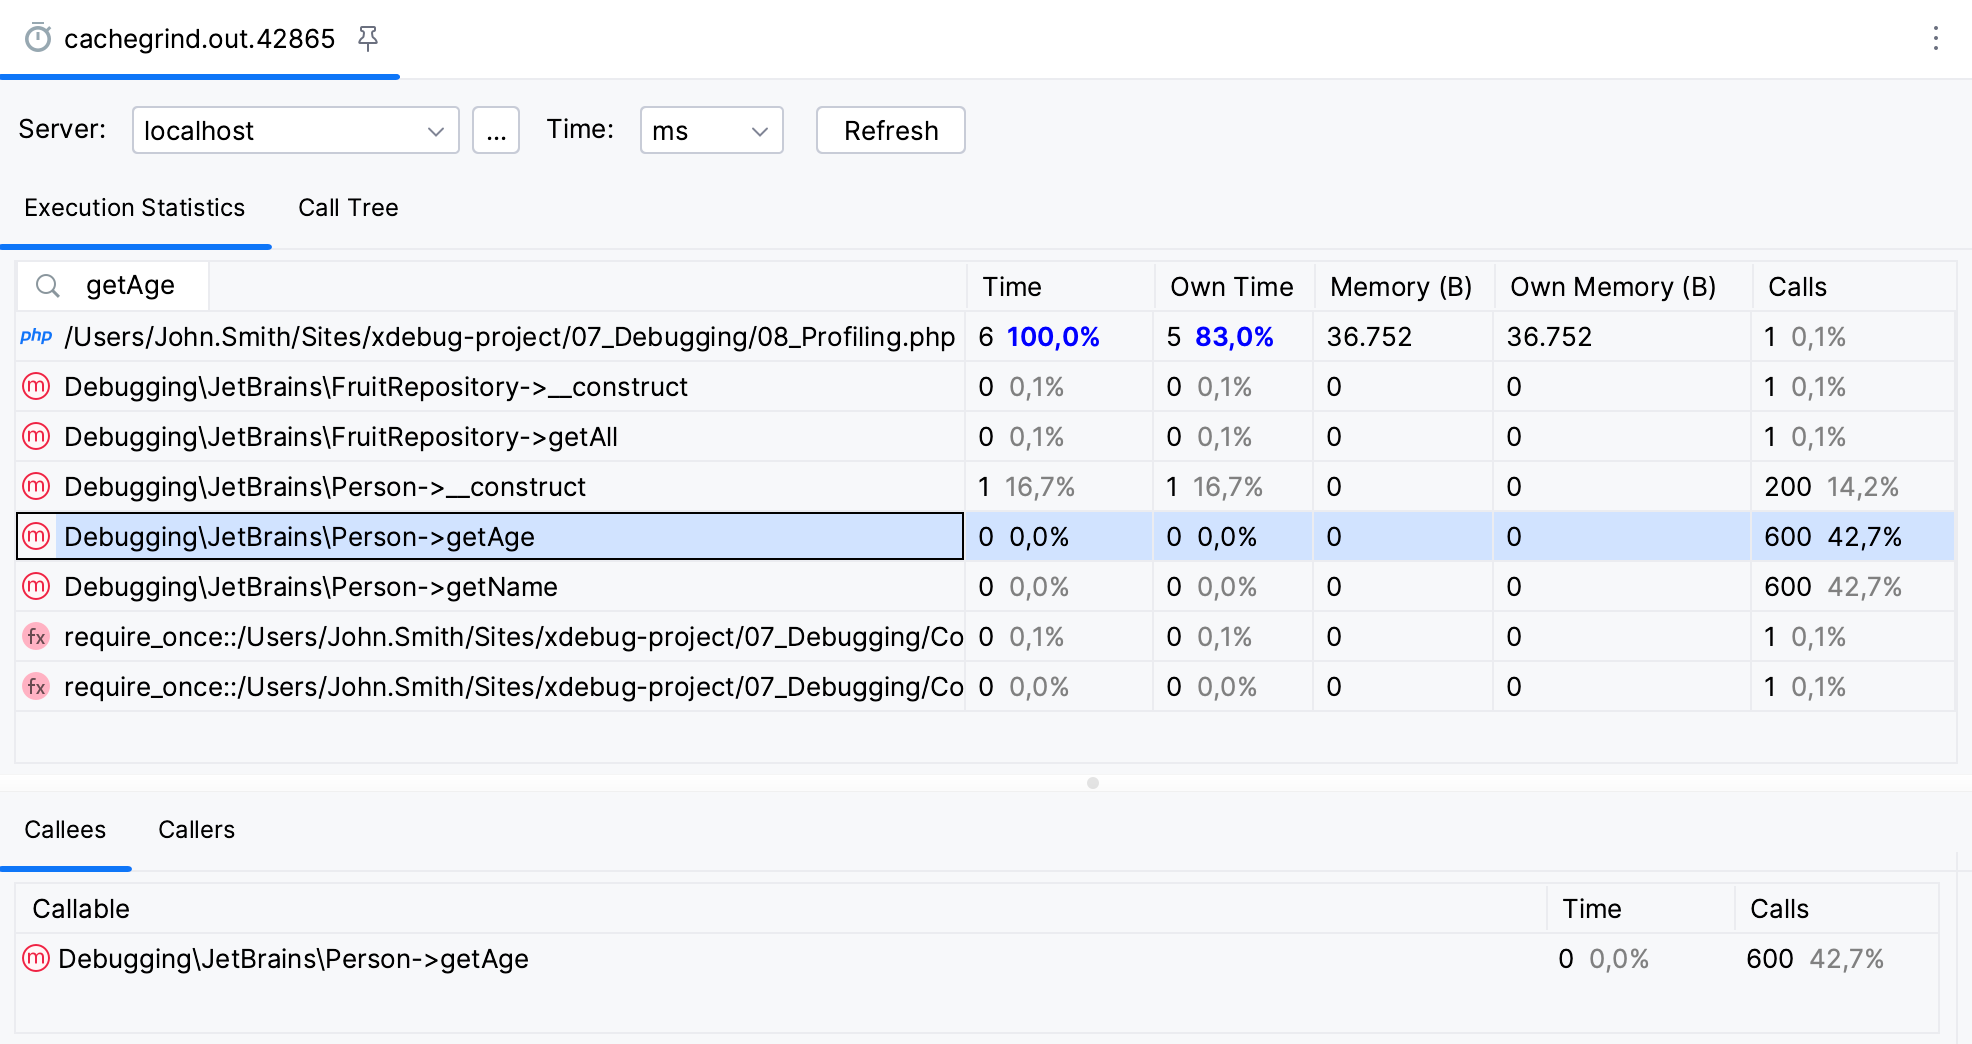Click the php file icon next to 08_Profiling.php

(36, 336)
